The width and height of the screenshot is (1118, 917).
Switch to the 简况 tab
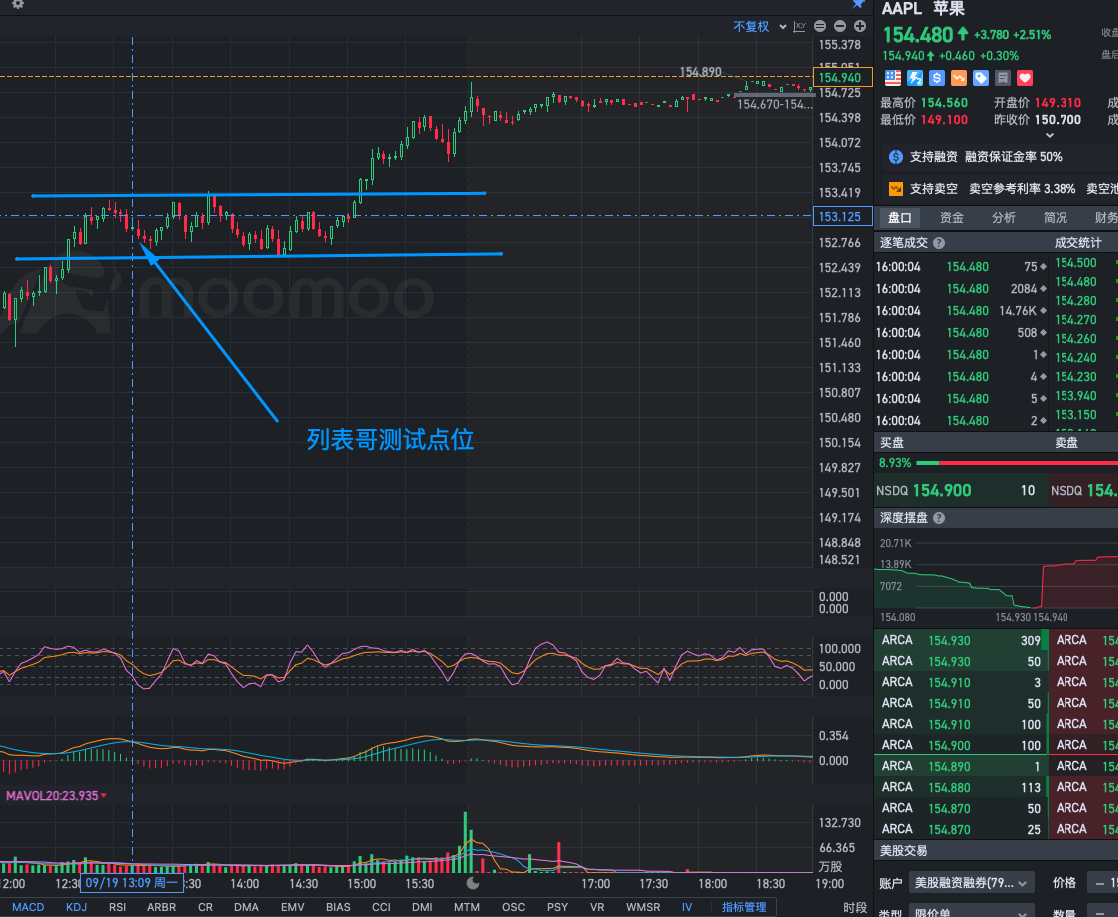1056,217
